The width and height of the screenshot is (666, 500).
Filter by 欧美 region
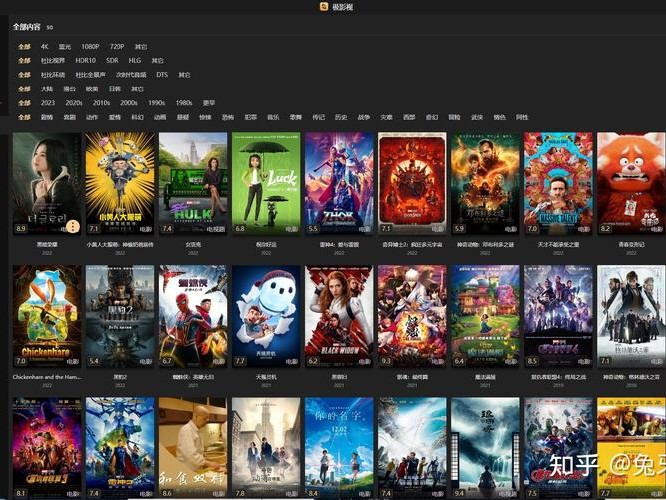pyautogui.click(x=92, y=89)
